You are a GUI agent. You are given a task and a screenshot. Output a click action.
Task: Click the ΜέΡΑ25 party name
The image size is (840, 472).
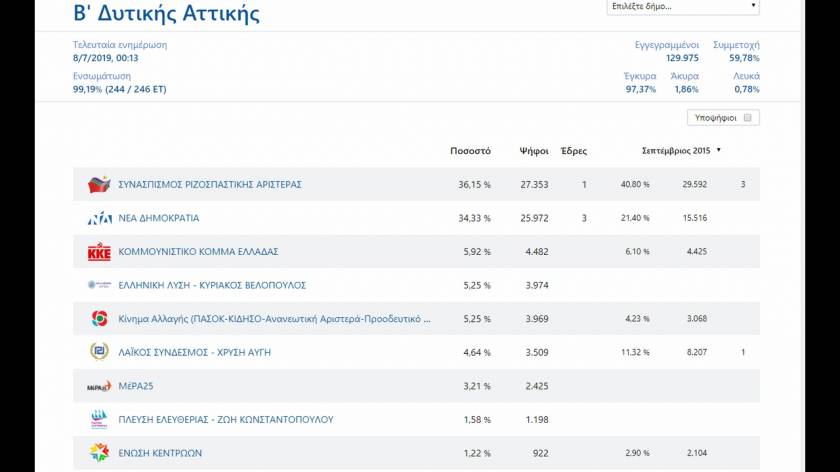[135, 386]
